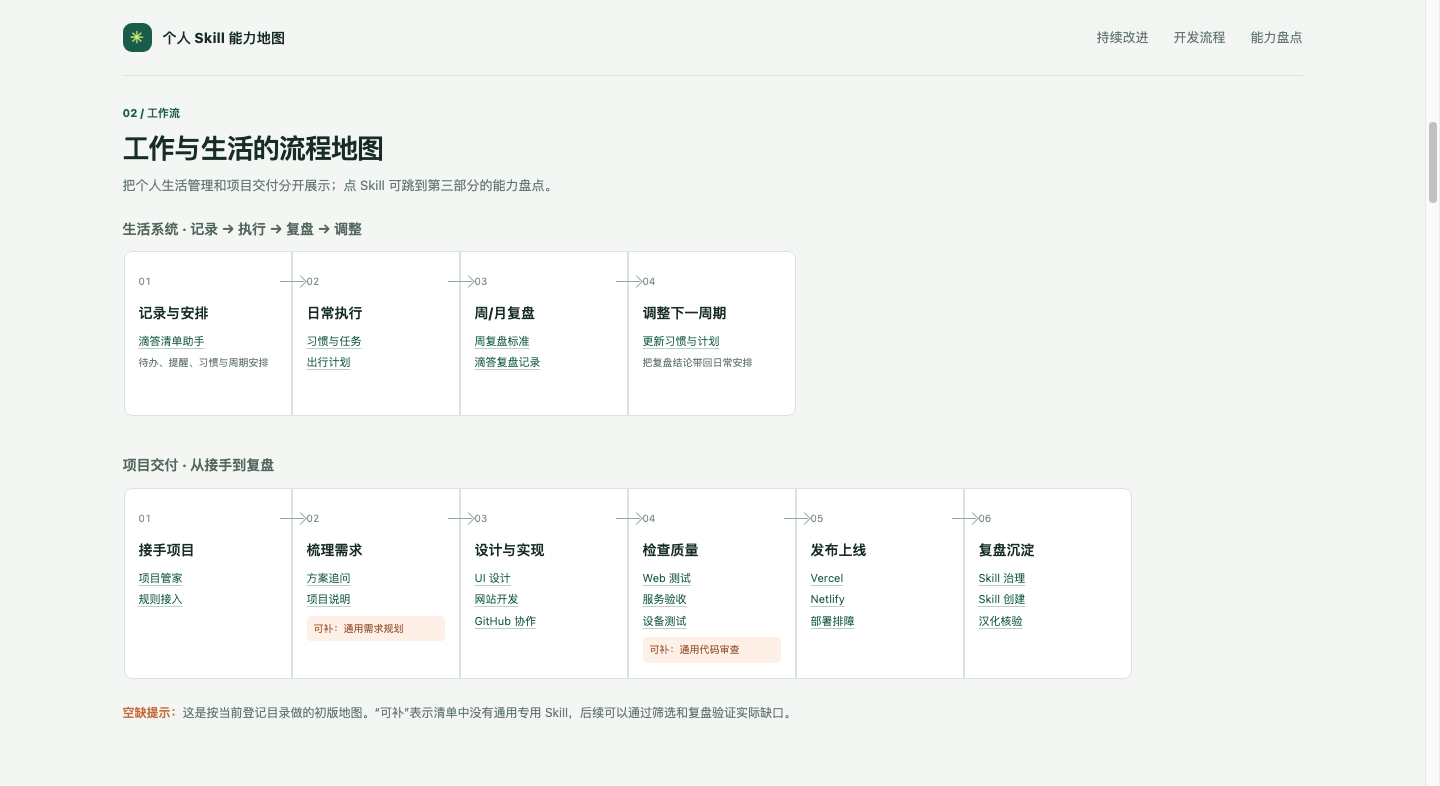Viewport: 1440px width, 786px height.
Task: Open the UI 设计 skill link
Action: pyautogui.click(x=492, y=579)
